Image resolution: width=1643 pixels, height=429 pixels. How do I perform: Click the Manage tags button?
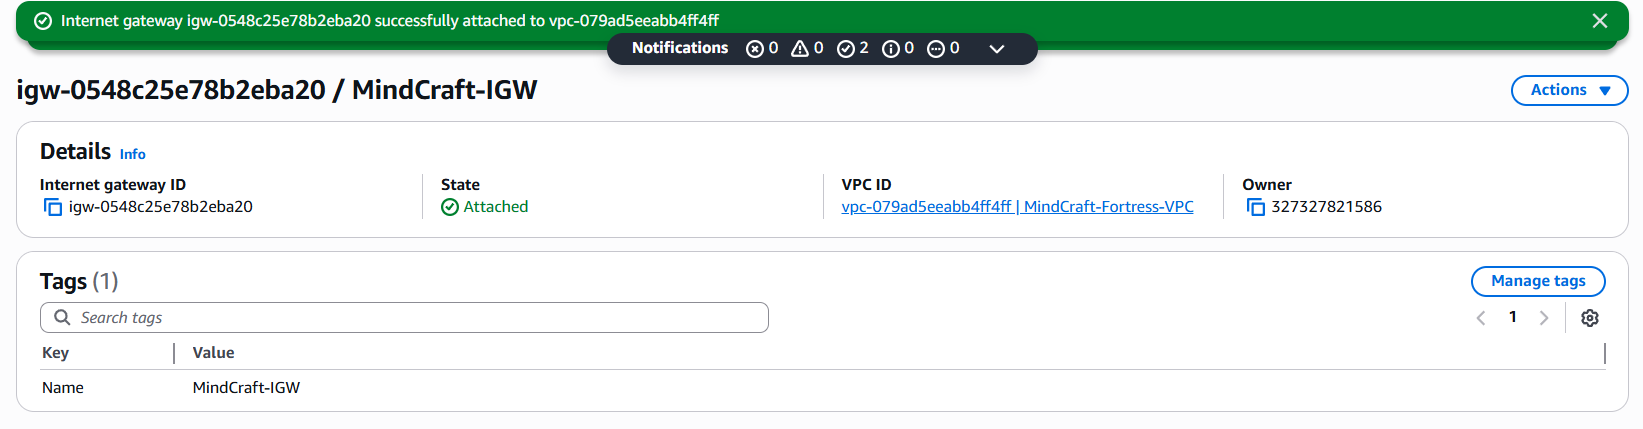(x=1537, y=281)
